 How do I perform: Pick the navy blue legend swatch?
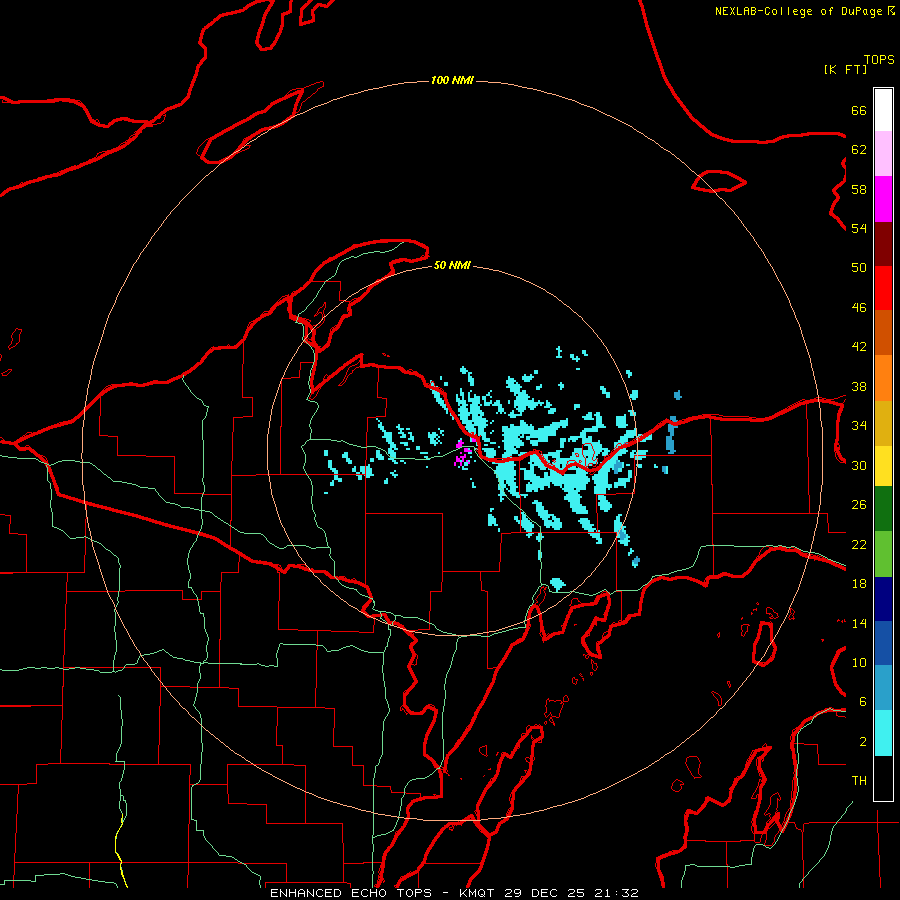click(883, 599)
